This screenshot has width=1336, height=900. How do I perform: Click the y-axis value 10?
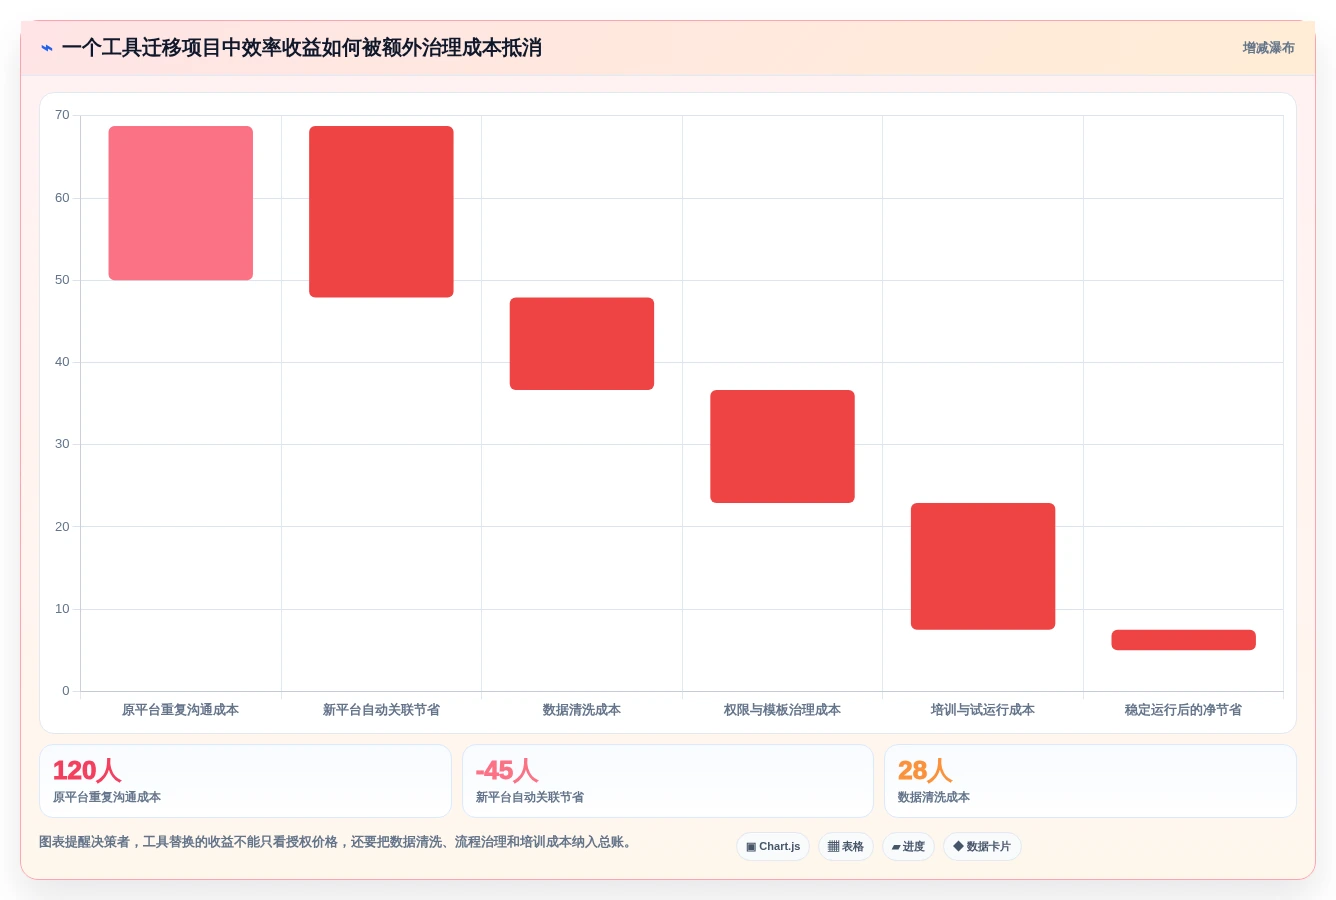point(62,609)
